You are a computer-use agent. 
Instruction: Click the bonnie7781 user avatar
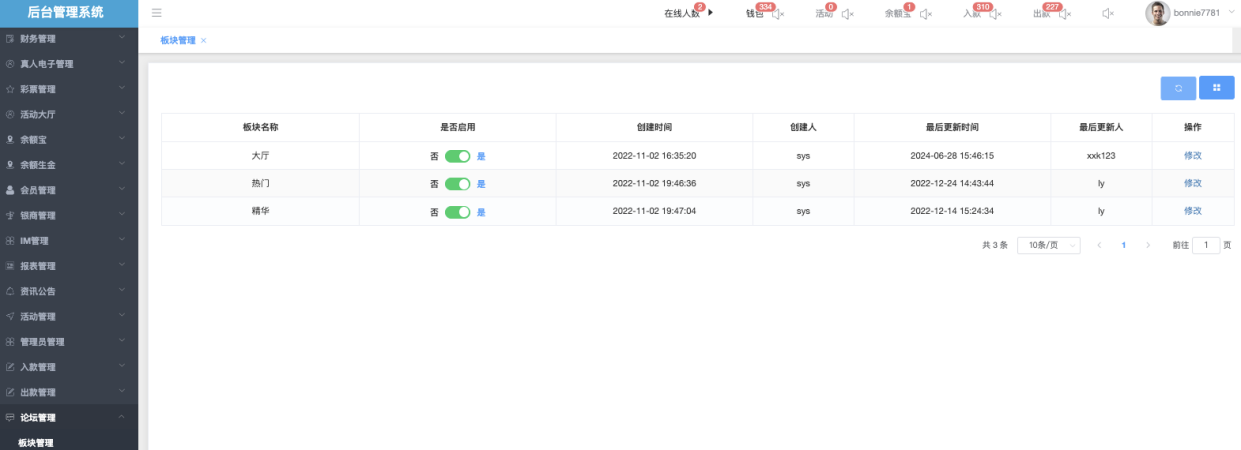(1157, 13)
